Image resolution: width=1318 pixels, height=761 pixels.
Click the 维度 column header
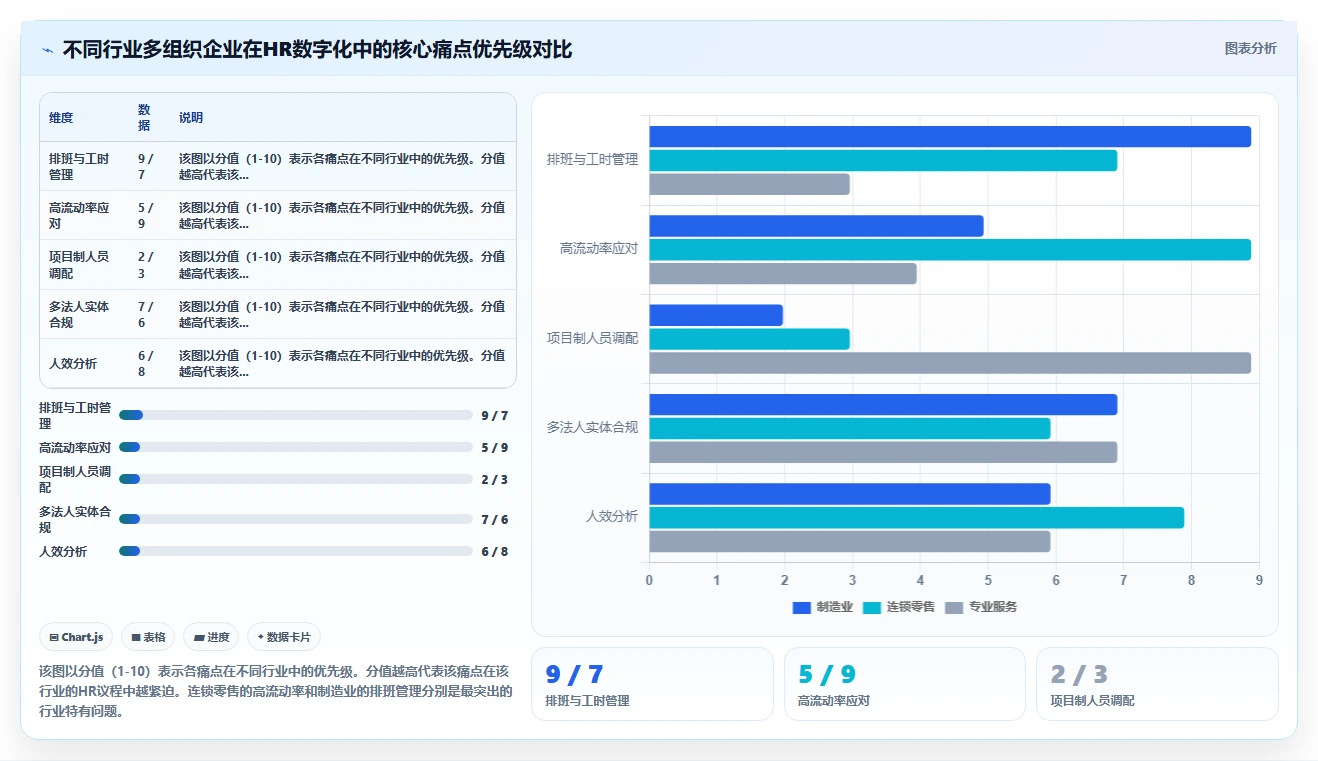tap(61, 118)
